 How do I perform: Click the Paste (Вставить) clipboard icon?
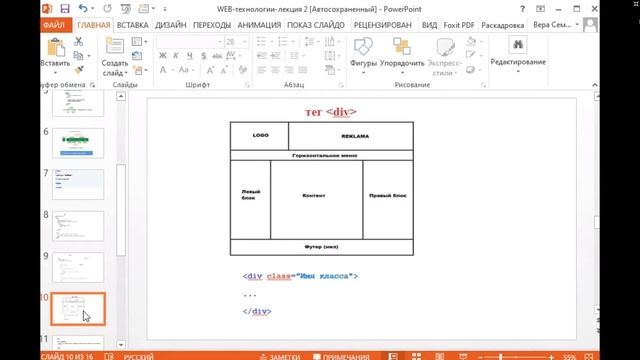tap(56, 48)
